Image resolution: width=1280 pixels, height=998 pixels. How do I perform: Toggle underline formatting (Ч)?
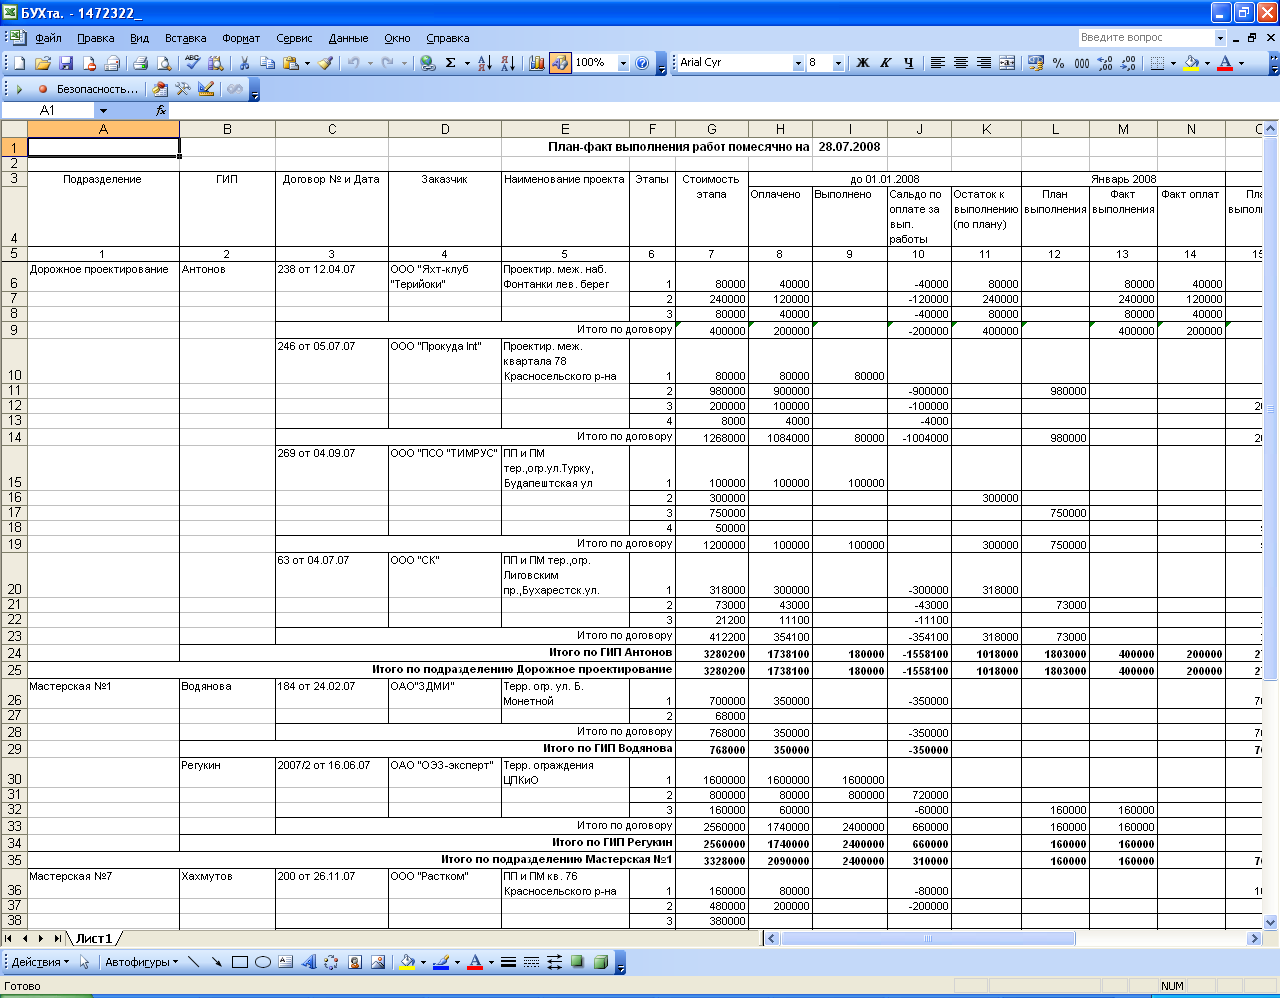(x=909, y=63)
